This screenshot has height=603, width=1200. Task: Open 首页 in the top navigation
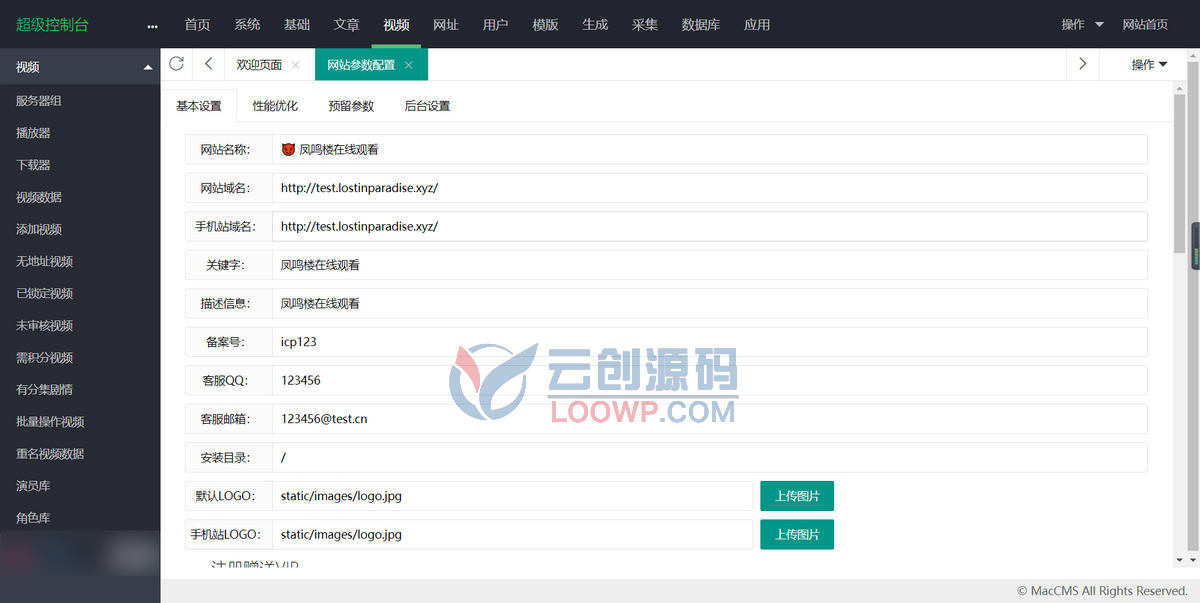[197, 24]
